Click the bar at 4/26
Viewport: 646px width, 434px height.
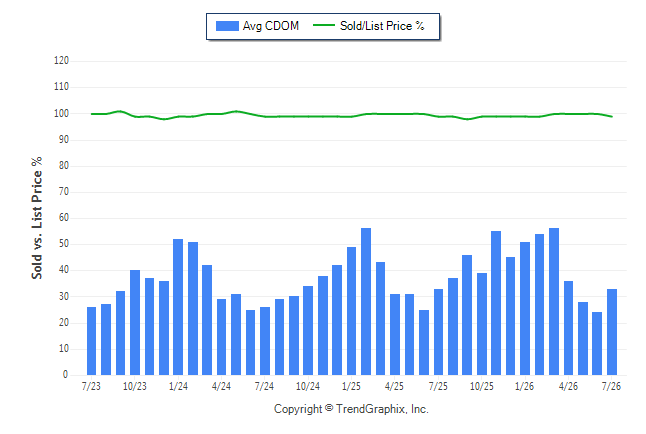(x=568, y=328)
